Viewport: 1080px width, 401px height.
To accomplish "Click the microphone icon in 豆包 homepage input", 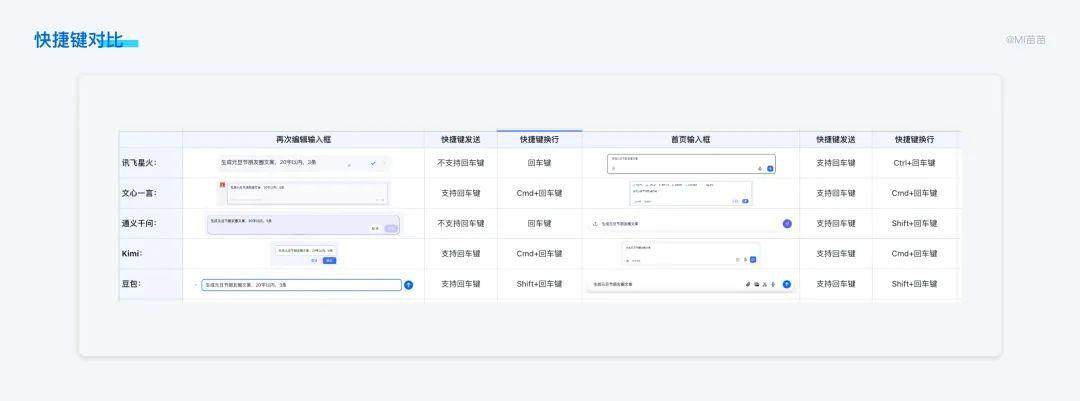I will click(773, 284).
